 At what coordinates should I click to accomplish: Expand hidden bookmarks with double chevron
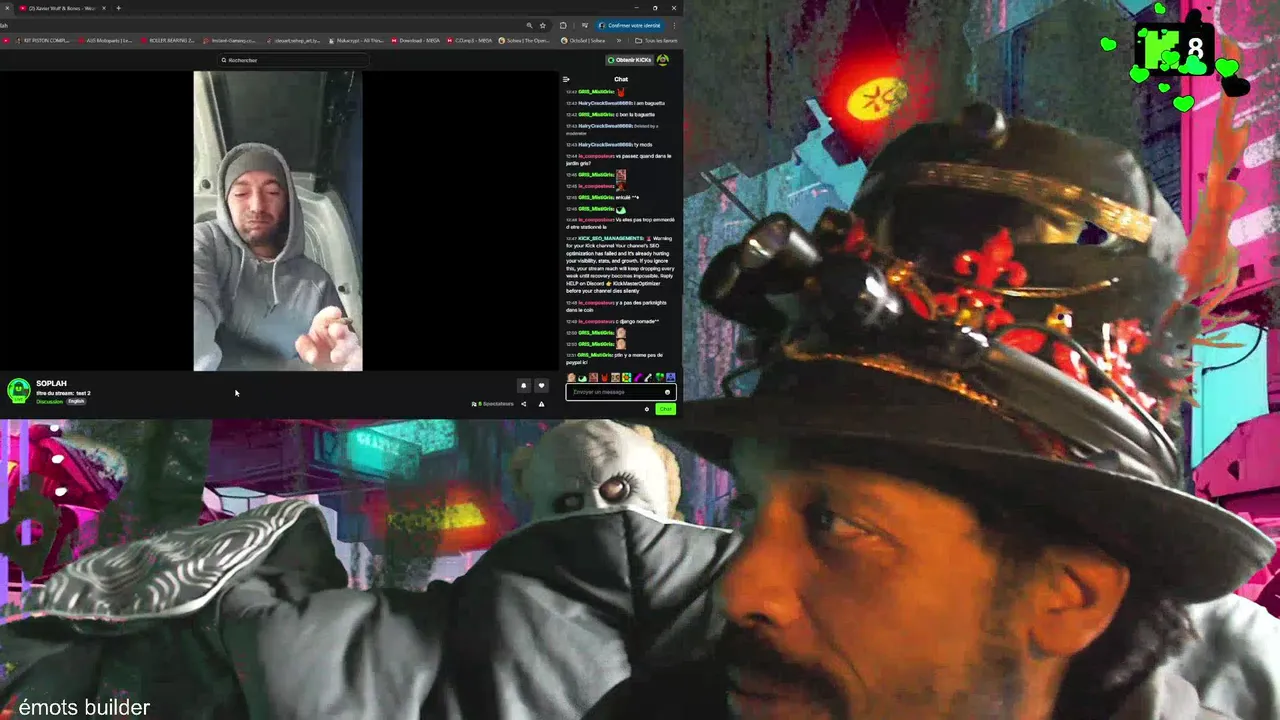tap(619, 40)
